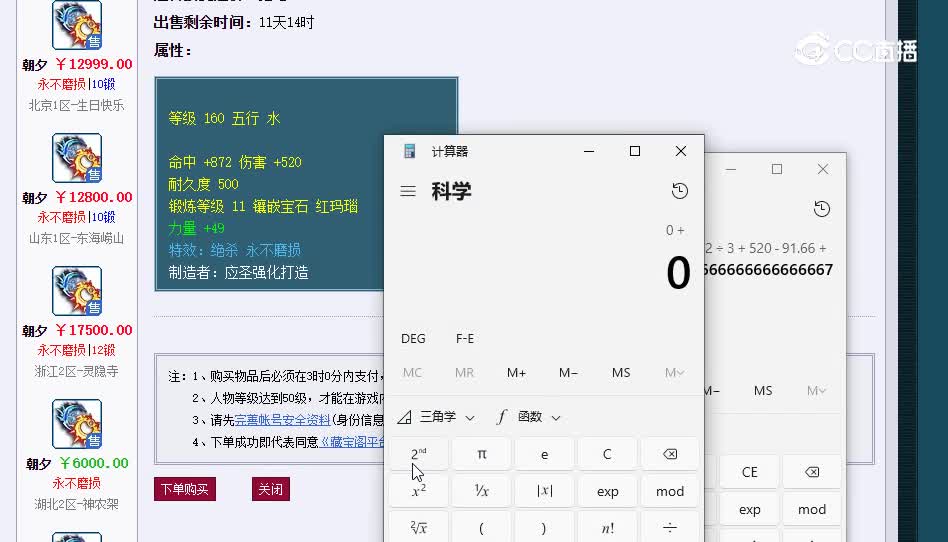Open the calculator navigation hamburger menu
Screen dimensions: 948x542
pos(408,191)
